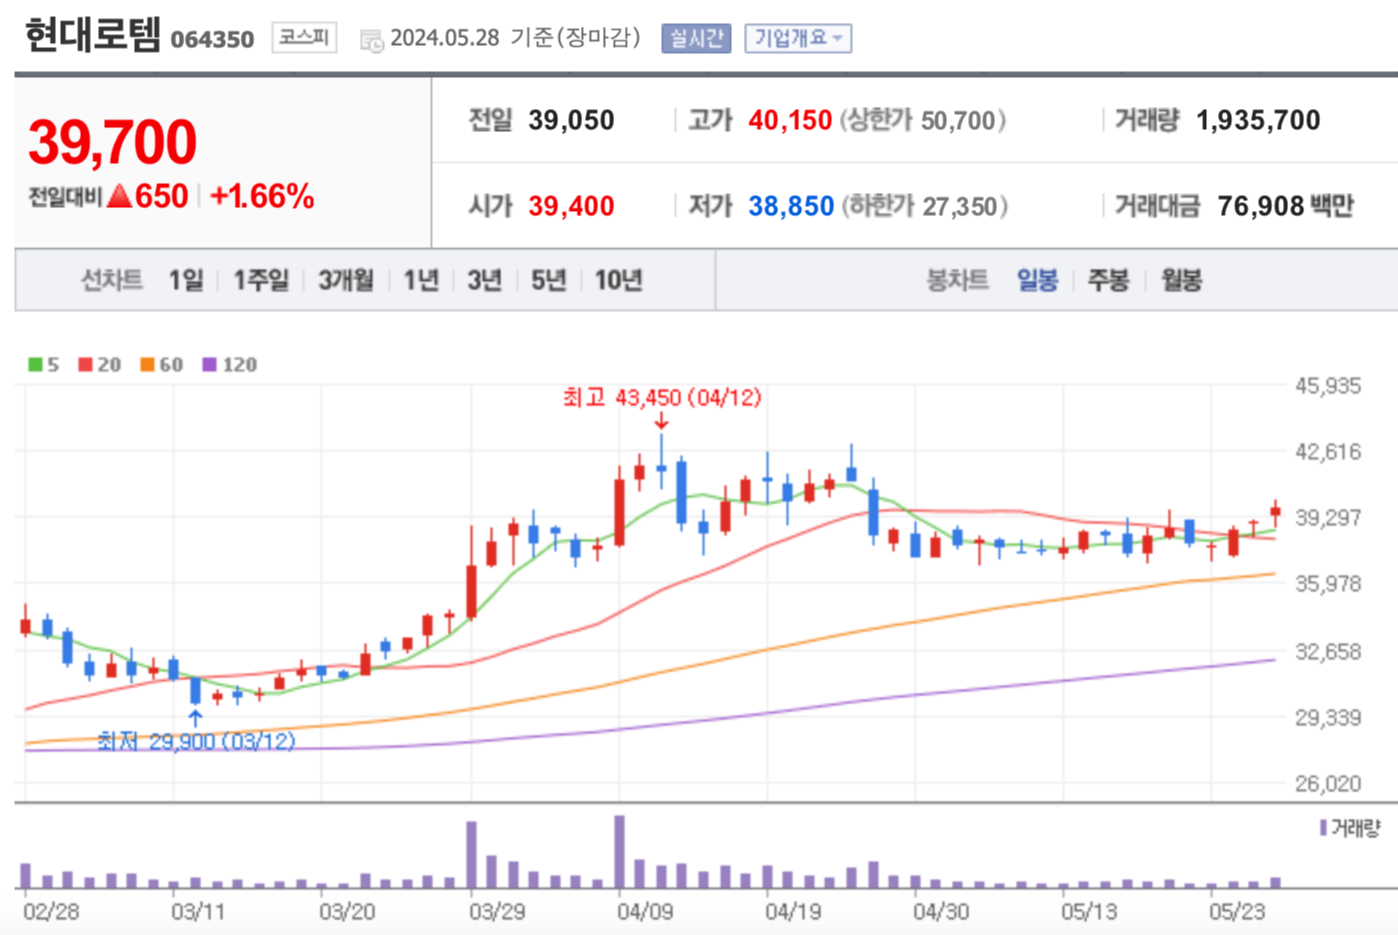Switch to 일봉 candlestick chart

pos(1037,280)
